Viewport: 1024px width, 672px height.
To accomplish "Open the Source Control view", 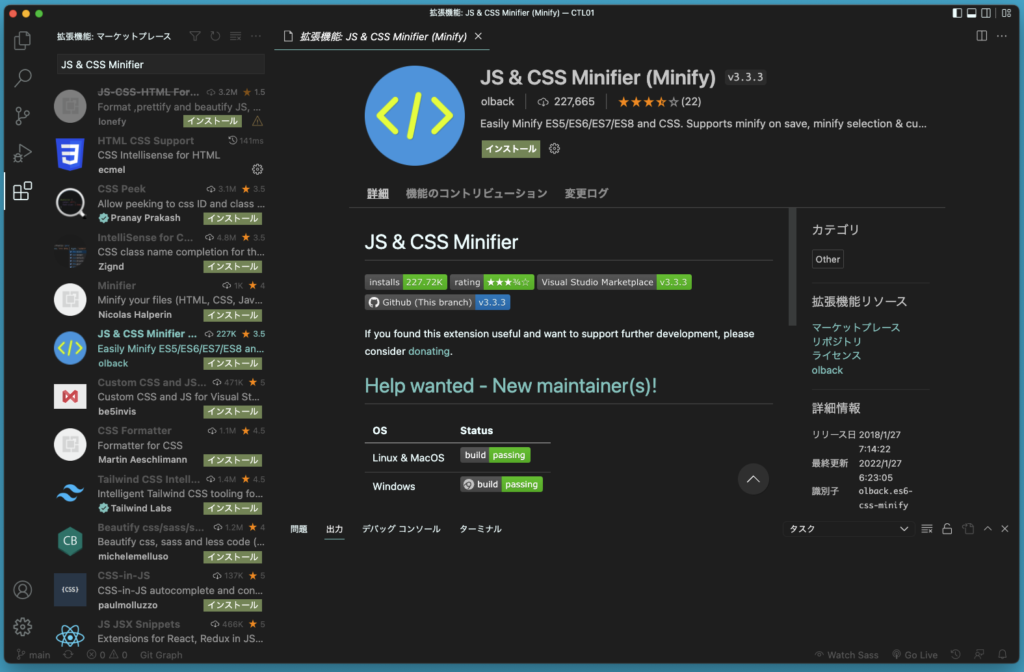I will [22, 116].
